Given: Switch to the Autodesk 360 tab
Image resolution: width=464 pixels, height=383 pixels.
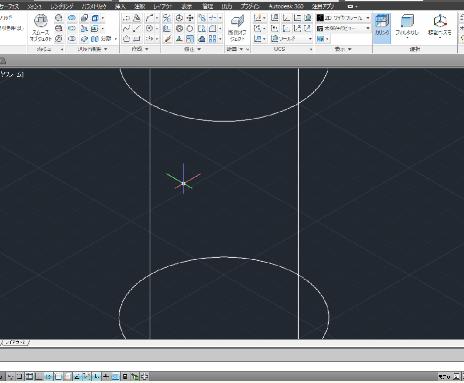Looking at the screenshot, I should coord(286,6).
